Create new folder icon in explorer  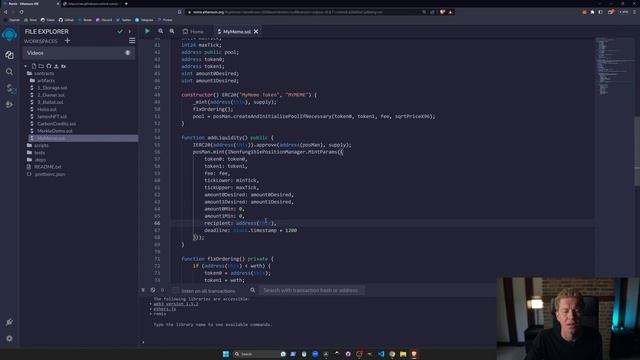coord(41,66)
